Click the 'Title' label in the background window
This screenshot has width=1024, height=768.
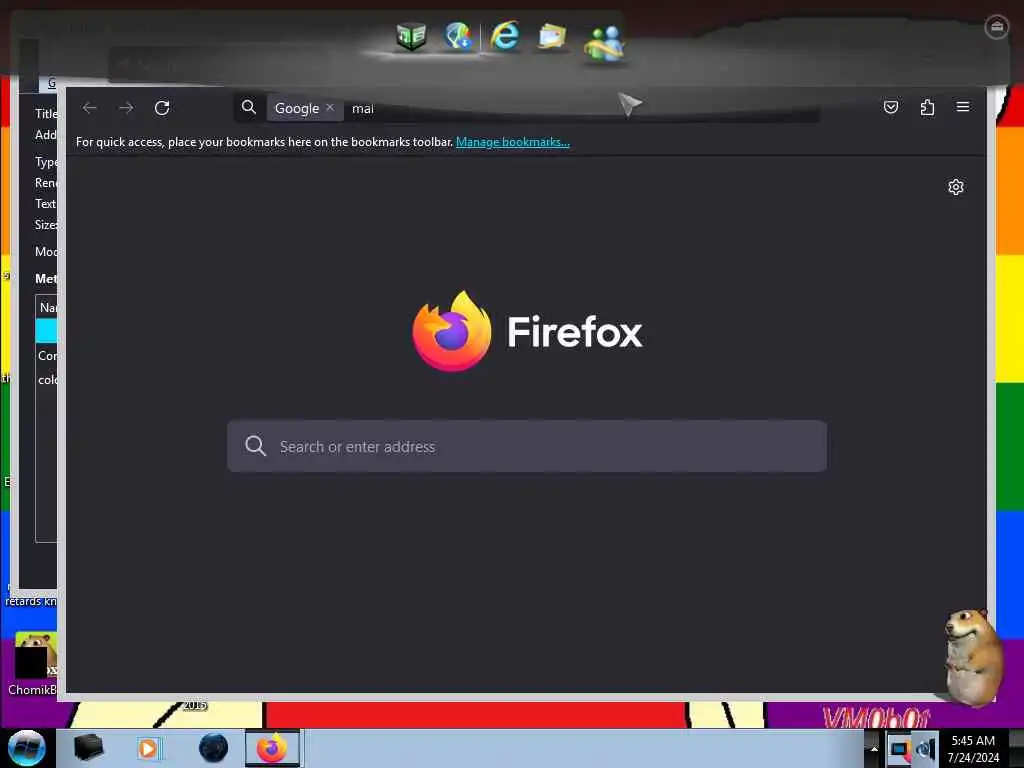point(46,114)
